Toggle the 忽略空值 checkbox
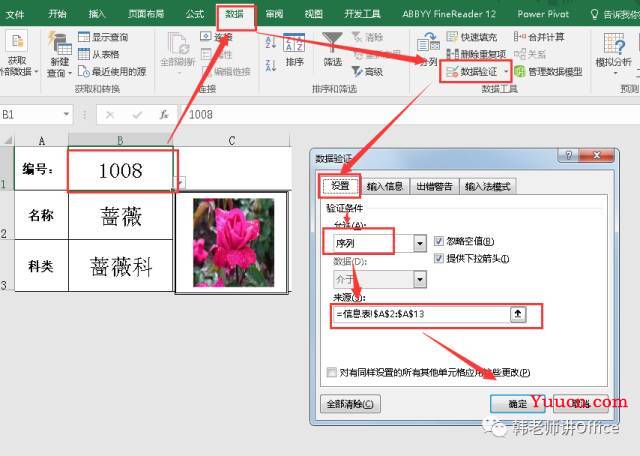 point(440,241)
